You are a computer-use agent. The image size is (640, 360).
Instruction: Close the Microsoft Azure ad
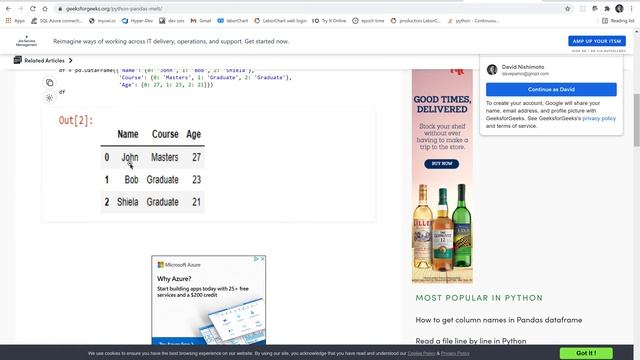[x=262, y=259]
